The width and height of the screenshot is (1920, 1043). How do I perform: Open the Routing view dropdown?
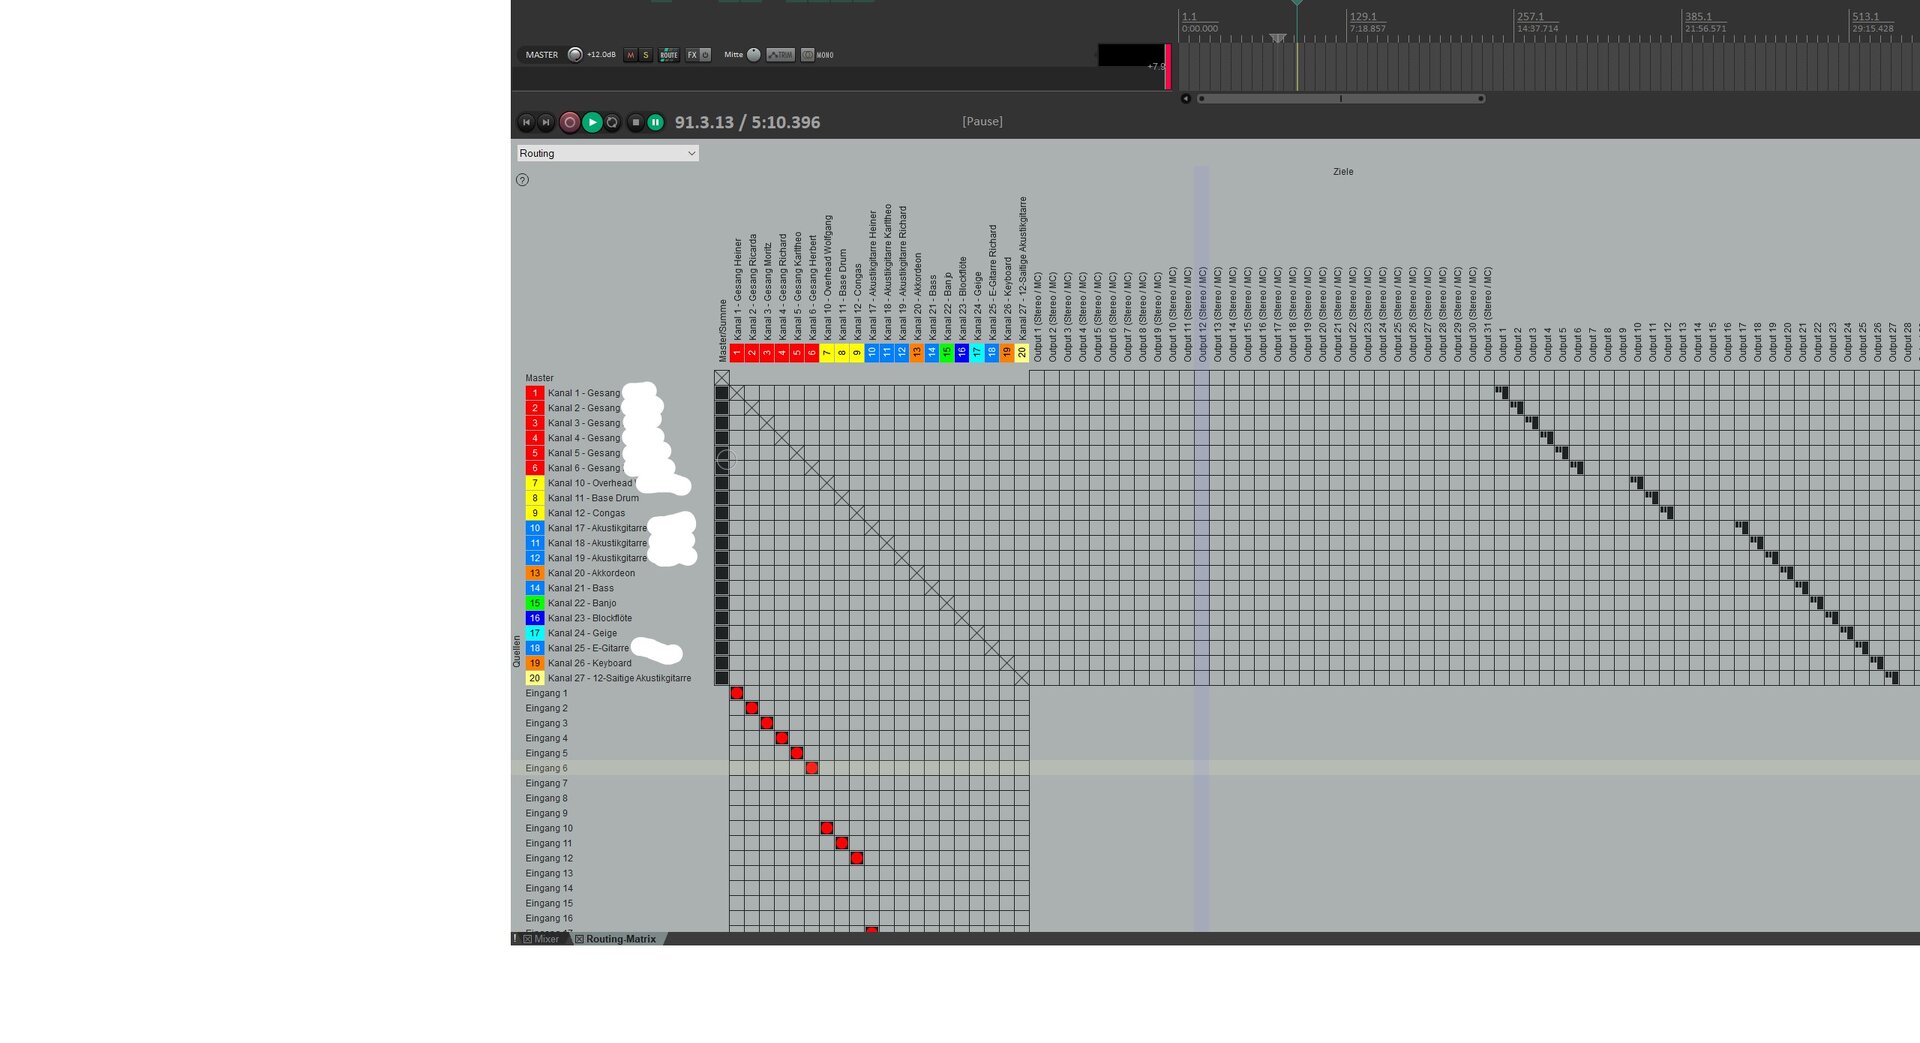(607, 153)
